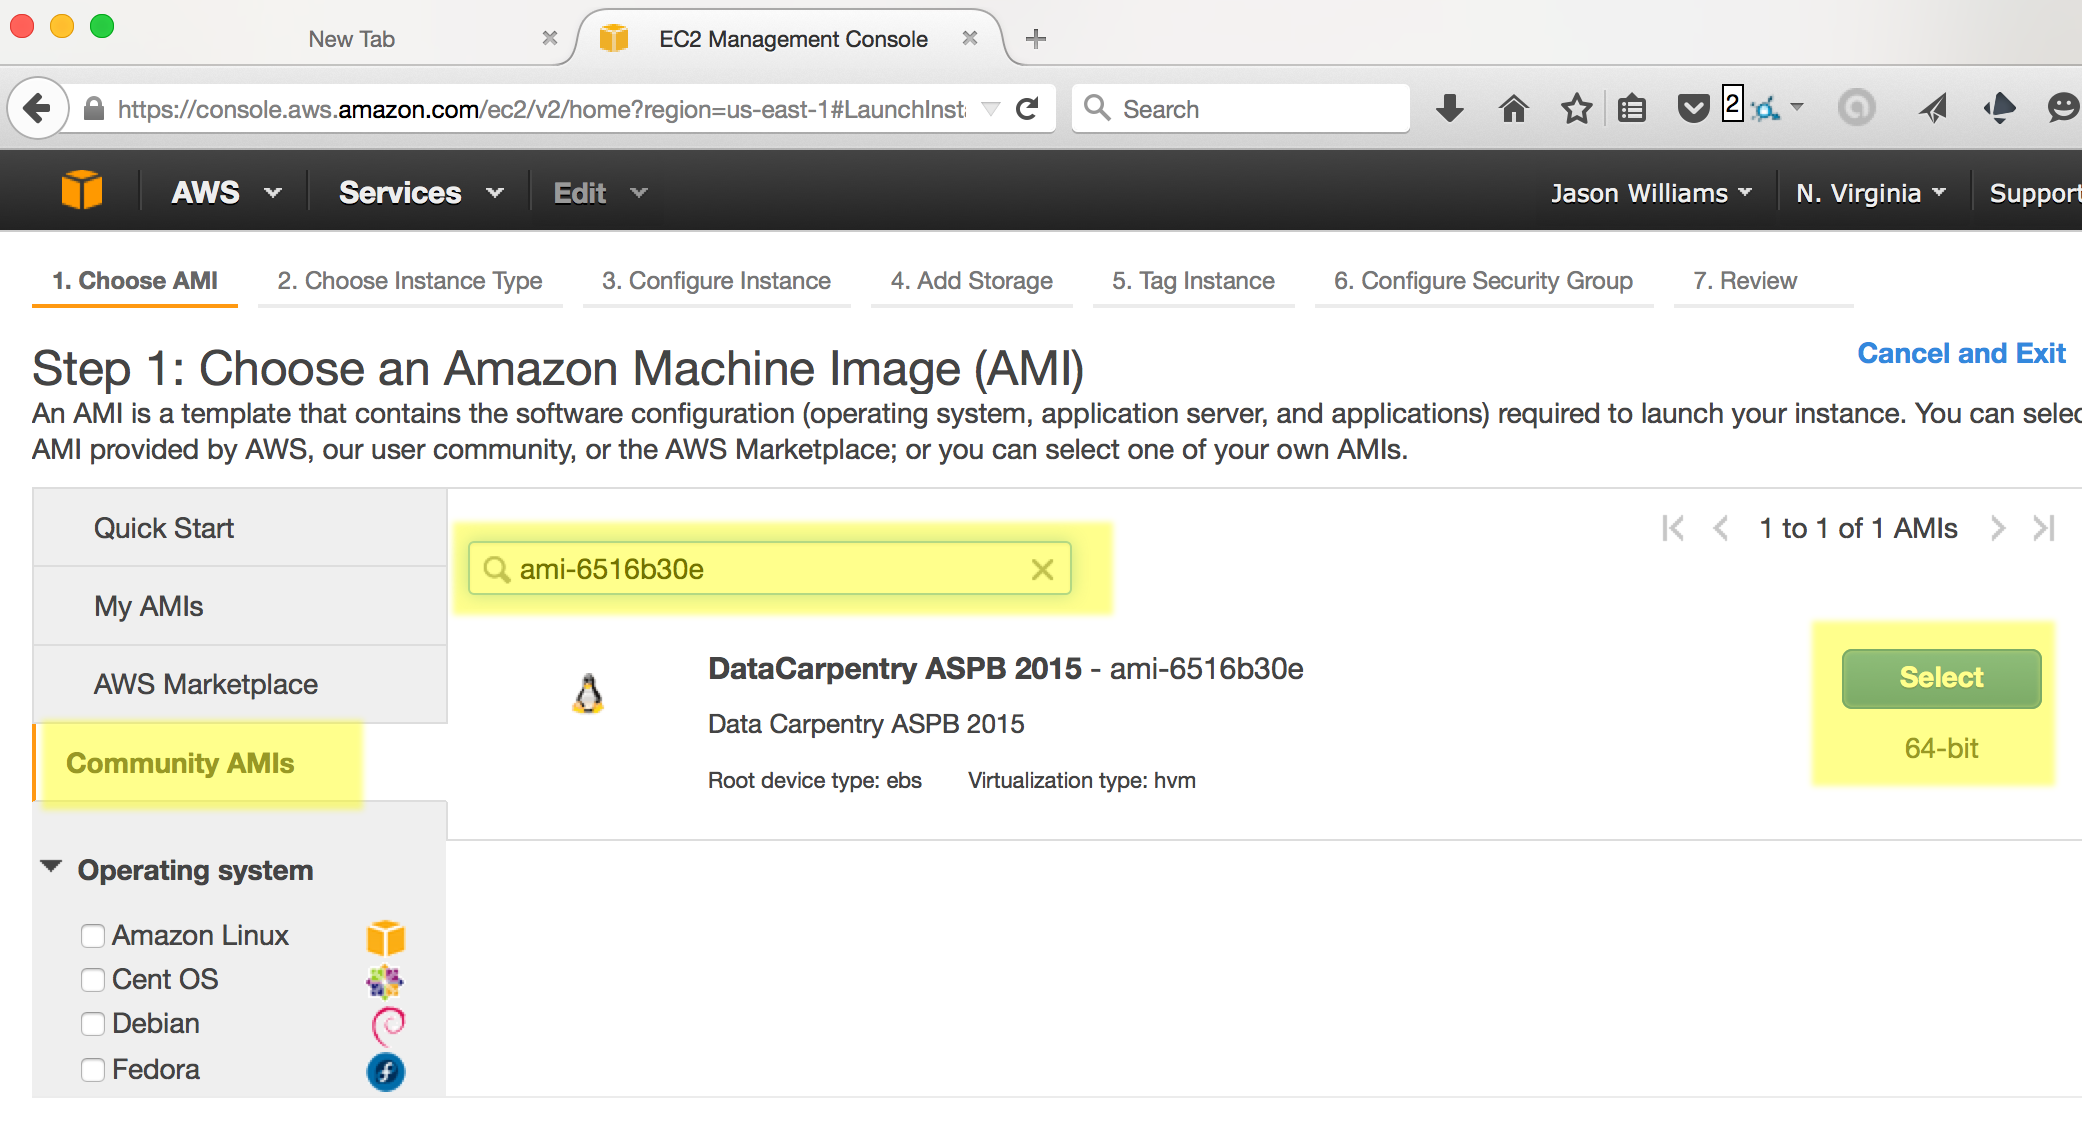This screenshot has height=1128, width=2082.
Task: Click the AWS orange cube logo
Action: coord(81,190)
